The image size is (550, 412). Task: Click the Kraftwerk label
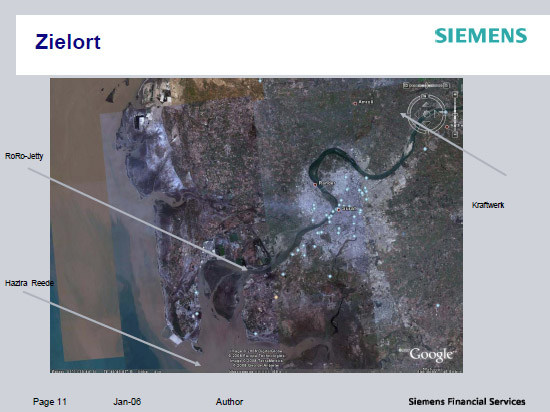488,205
